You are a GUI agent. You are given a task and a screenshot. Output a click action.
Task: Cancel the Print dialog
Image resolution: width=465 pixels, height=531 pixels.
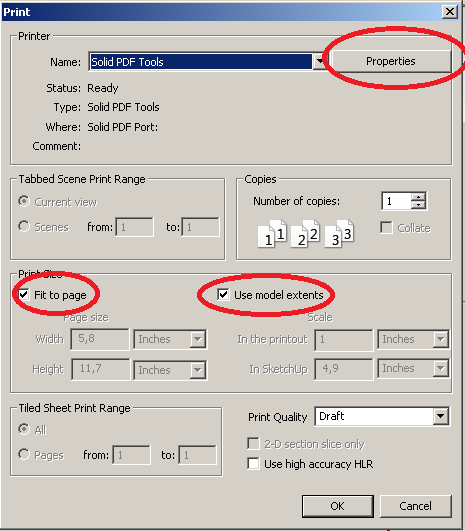[x=416, y=506]
